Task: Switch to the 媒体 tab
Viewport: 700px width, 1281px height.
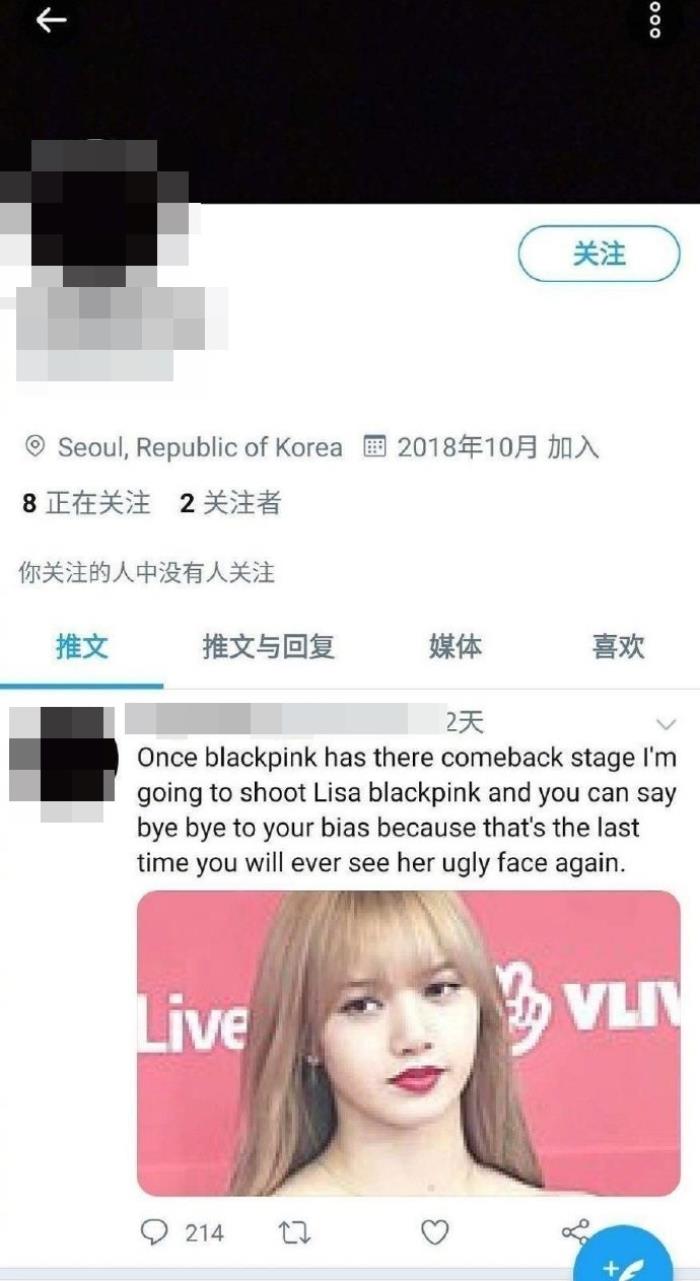Action: (455, 647)
